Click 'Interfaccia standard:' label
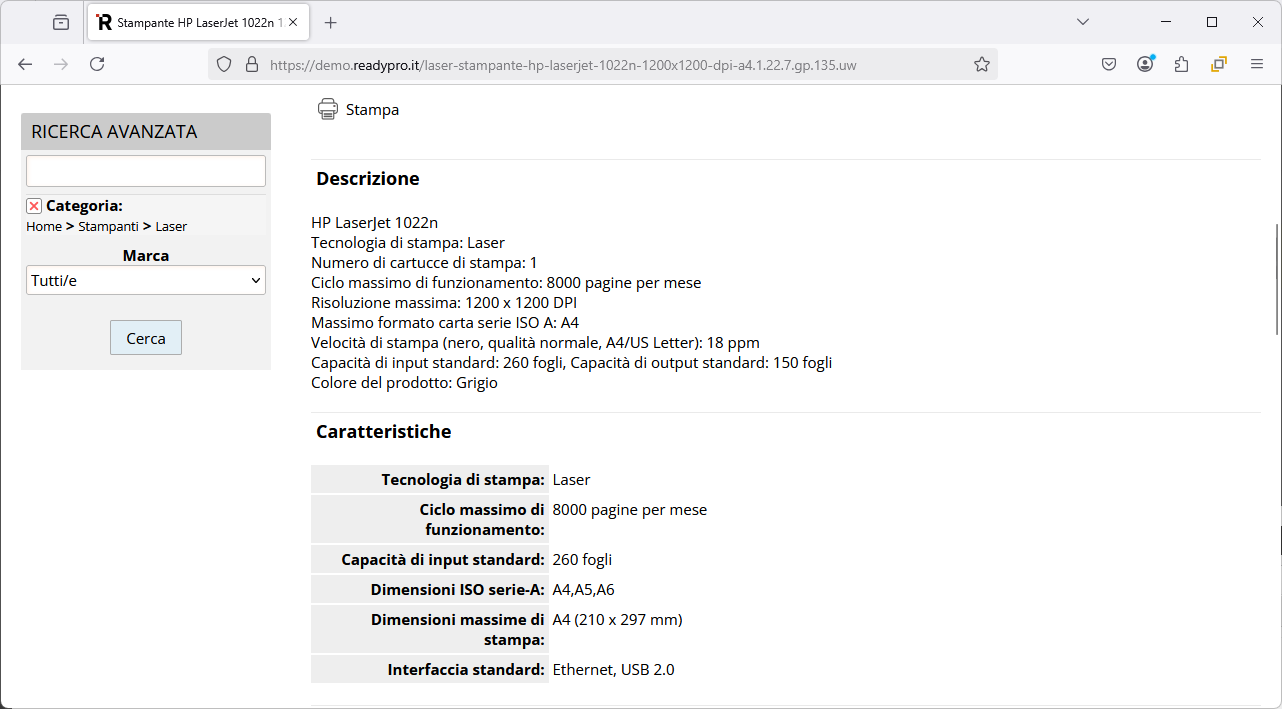The image size is (1282, 709). [x=466, y=670]
